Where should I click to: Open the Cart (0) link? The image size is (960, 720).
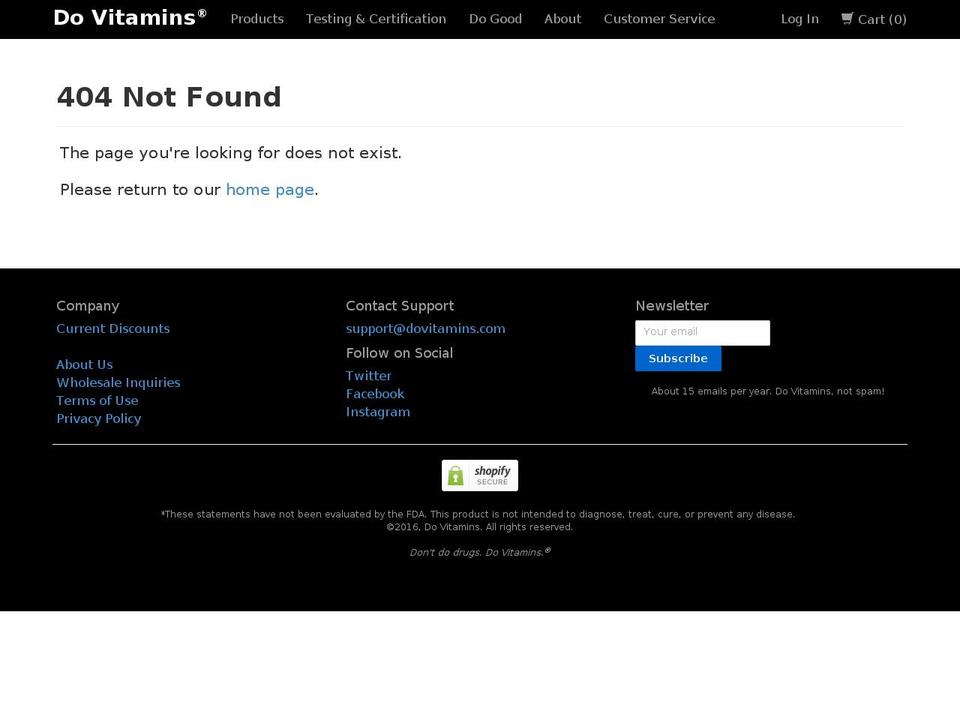[x=874, y=19]
